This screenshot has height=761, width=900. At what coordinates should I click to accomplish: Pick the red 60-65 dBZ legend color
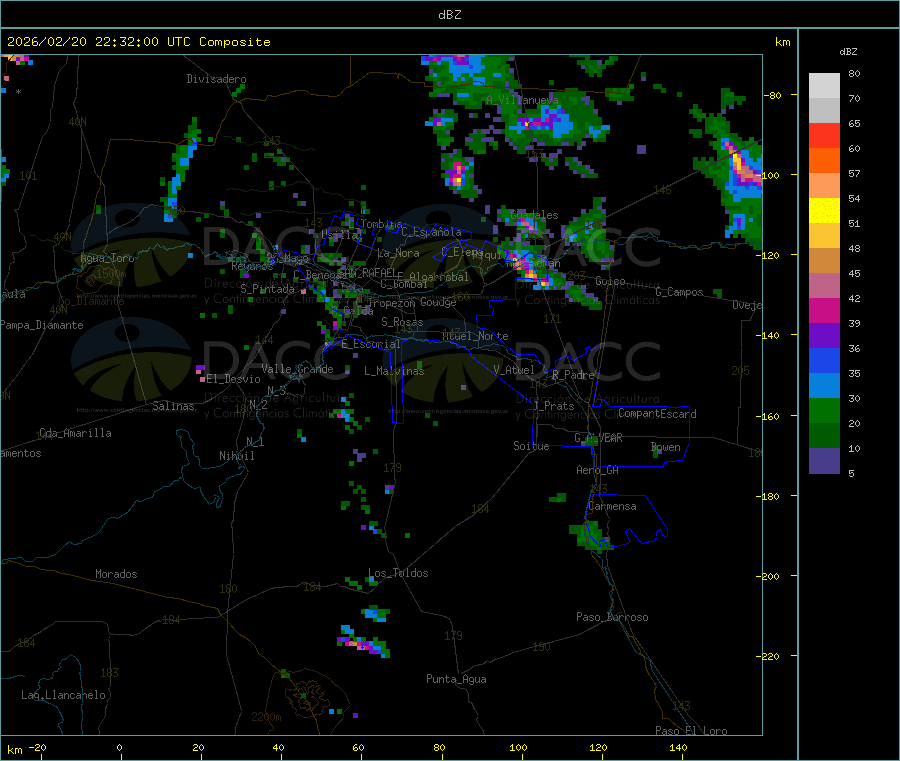824,135
